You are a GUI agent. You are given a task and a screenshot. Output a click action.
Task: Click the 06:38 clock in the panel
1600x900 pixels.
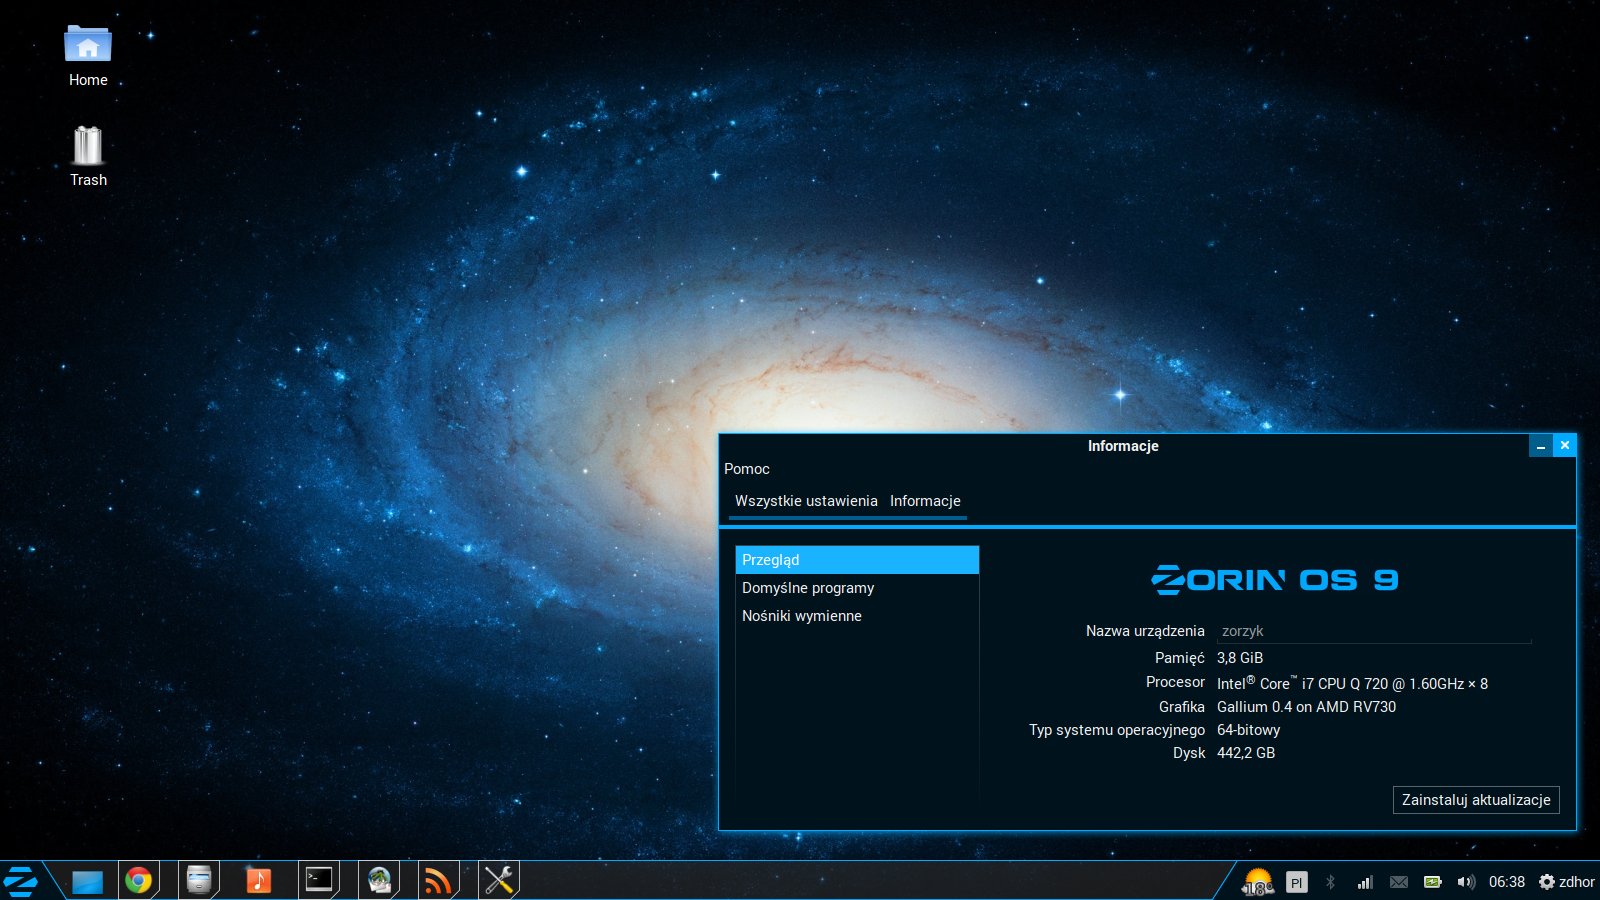pos(1507,882)
